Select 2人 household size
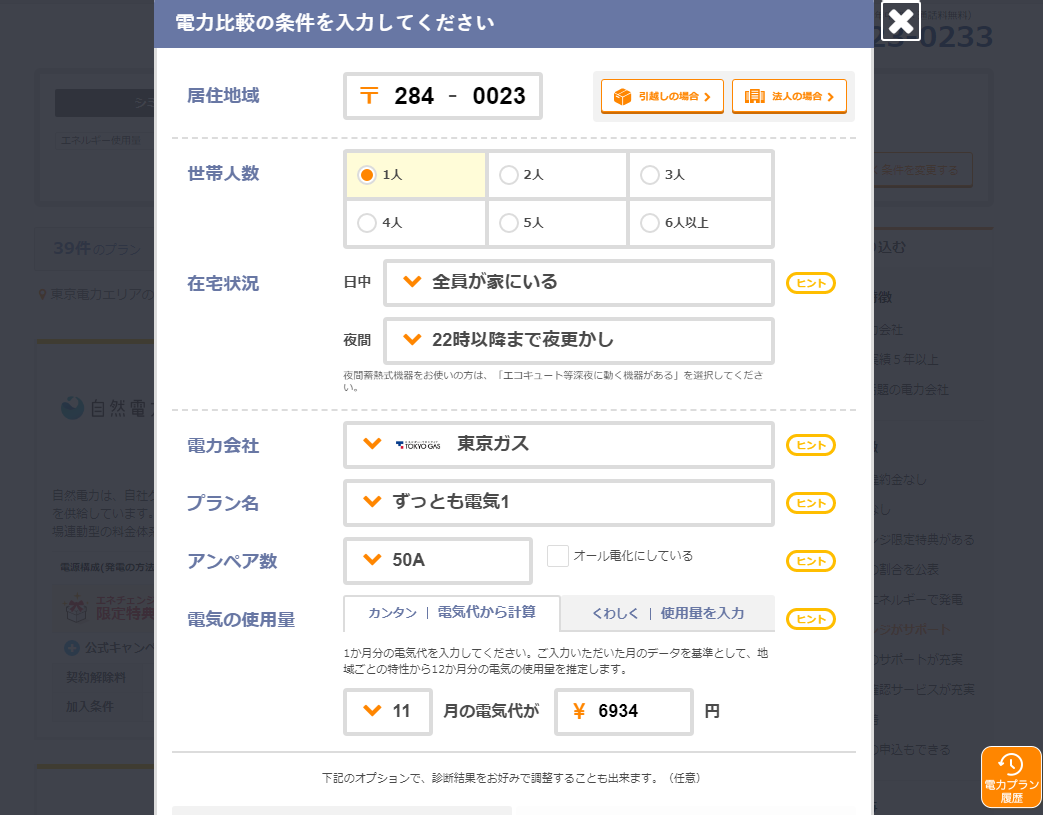Screen dimensions: 1043x815 pos(557,175)
